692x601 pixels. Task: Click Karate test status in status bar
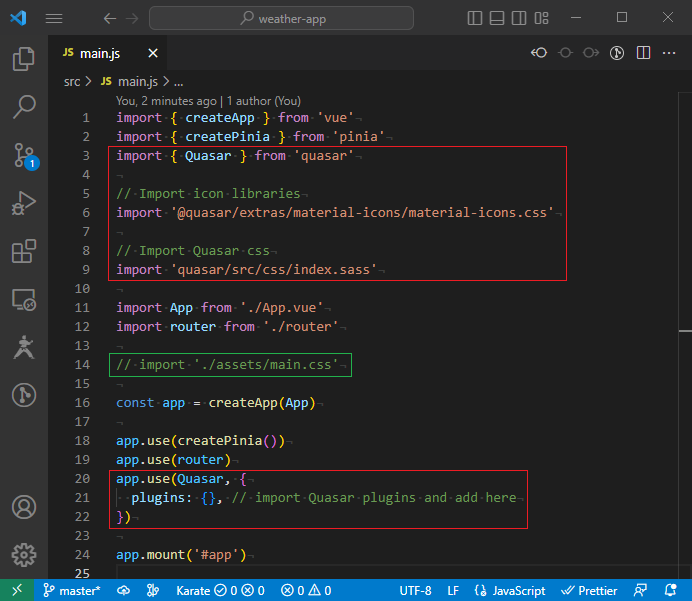tap(220, 590)
